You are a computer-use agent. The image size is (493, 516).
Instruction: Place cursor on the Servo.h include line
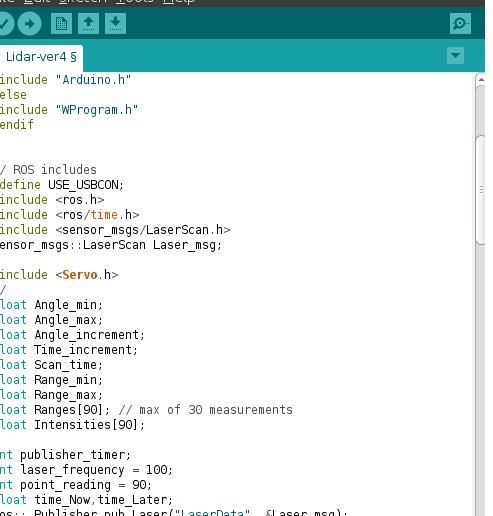(x=59, y=275)
